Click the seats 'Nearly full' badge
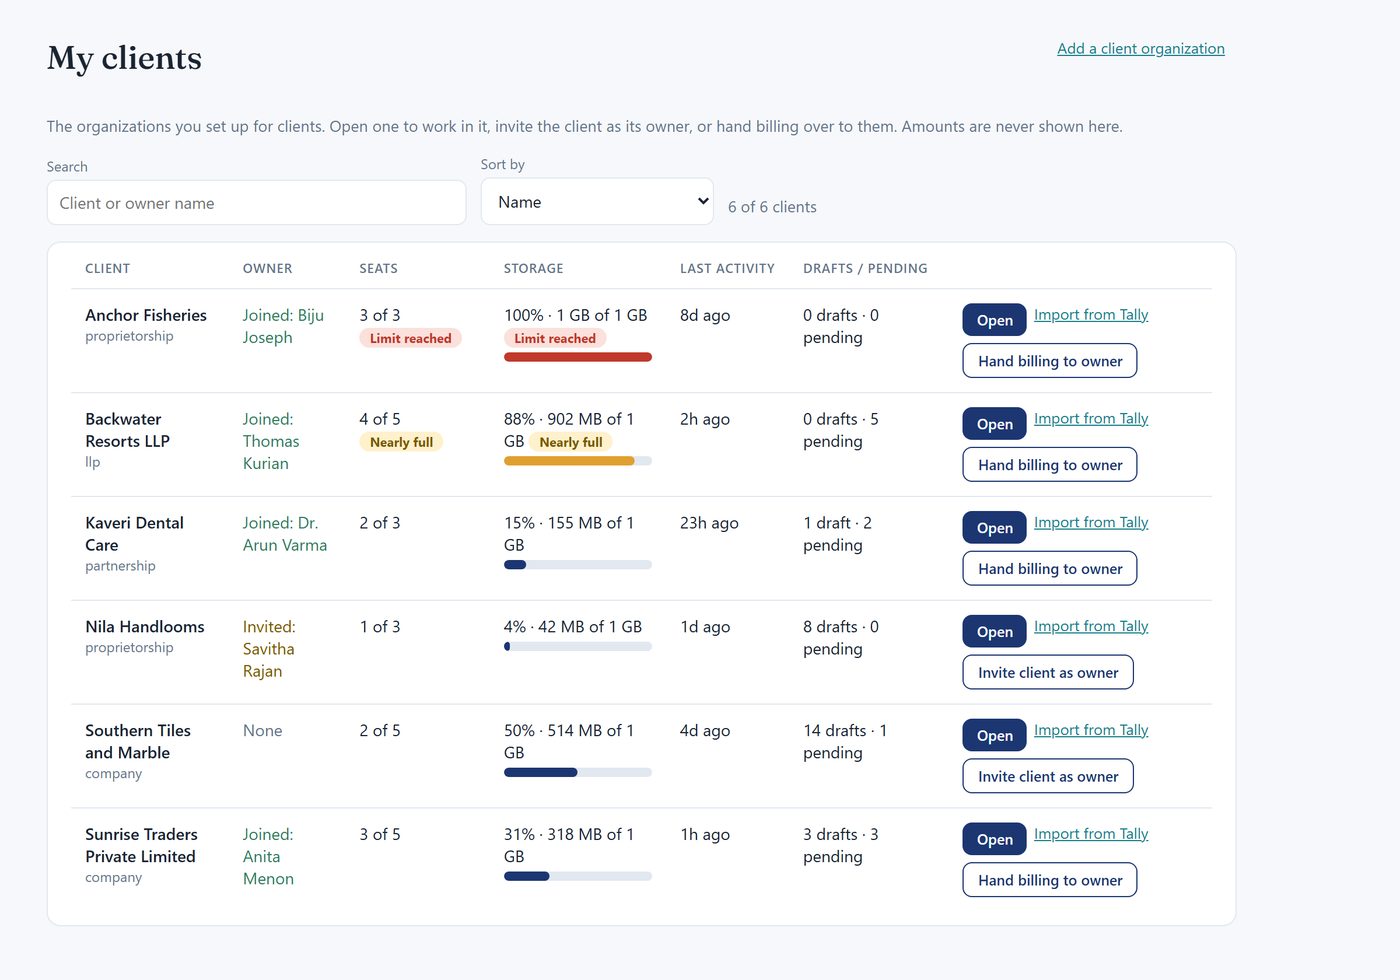This screenshot has width=1400, height=980. click(401, 442)
